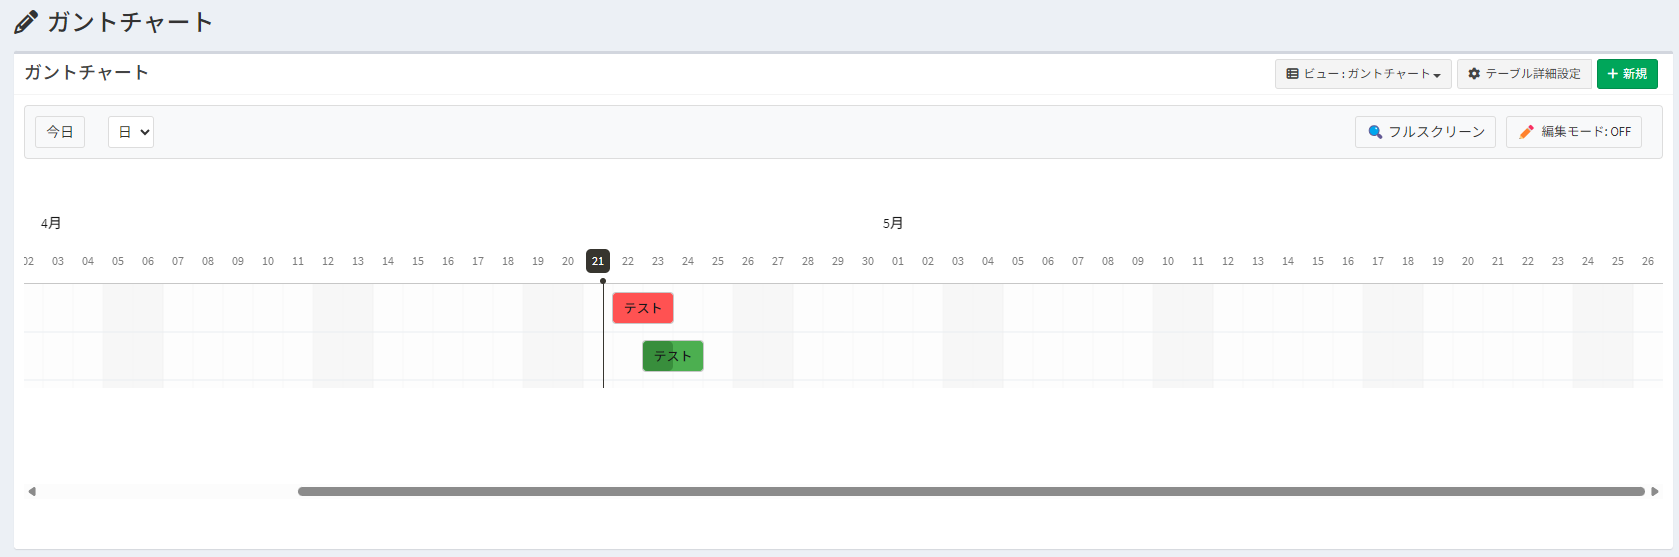Click the plus icon on the green button
This screenshot has width=1679, height=557.
1612,74
